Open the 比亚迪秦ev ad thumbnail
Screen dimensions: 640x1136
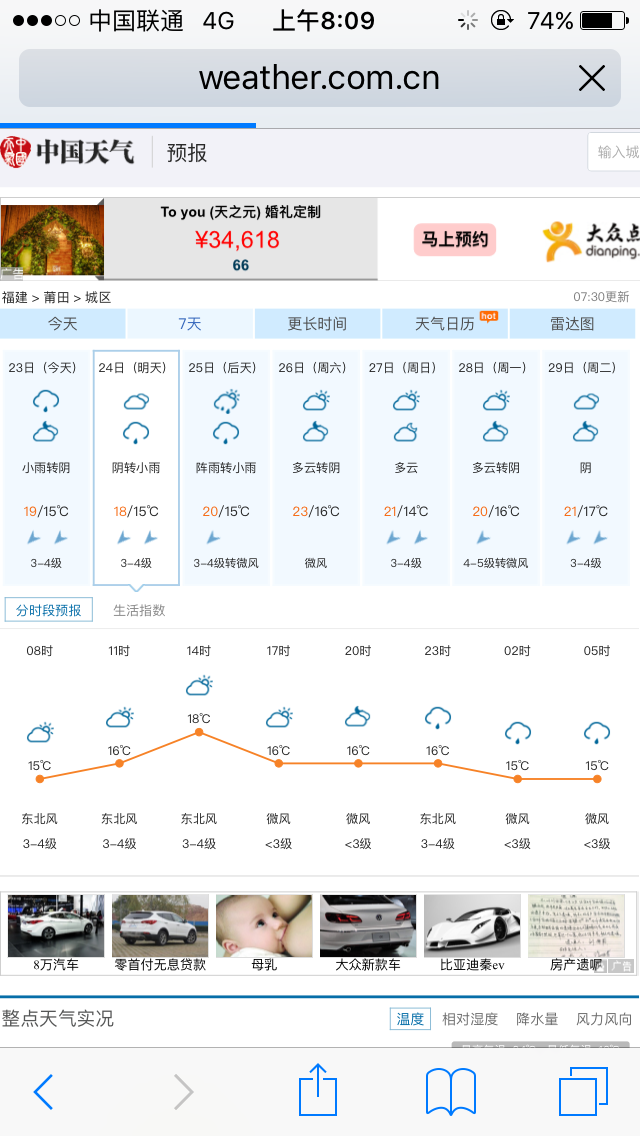472,934
